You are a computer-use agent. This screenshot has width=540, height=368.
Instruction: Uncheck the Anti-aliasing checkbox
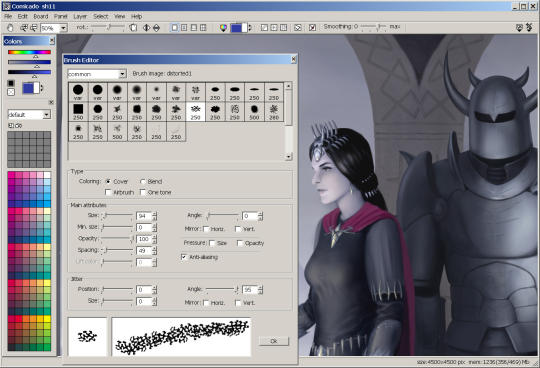click(x=184, y=257)
